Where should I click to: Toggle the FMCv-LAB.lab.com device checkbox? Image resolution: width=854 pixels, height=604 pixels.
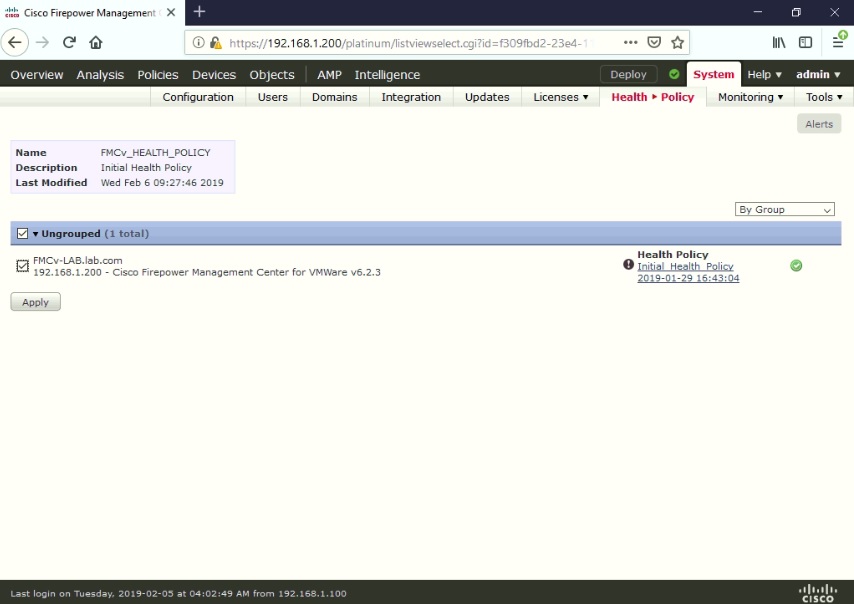click(x=22, y=266)
